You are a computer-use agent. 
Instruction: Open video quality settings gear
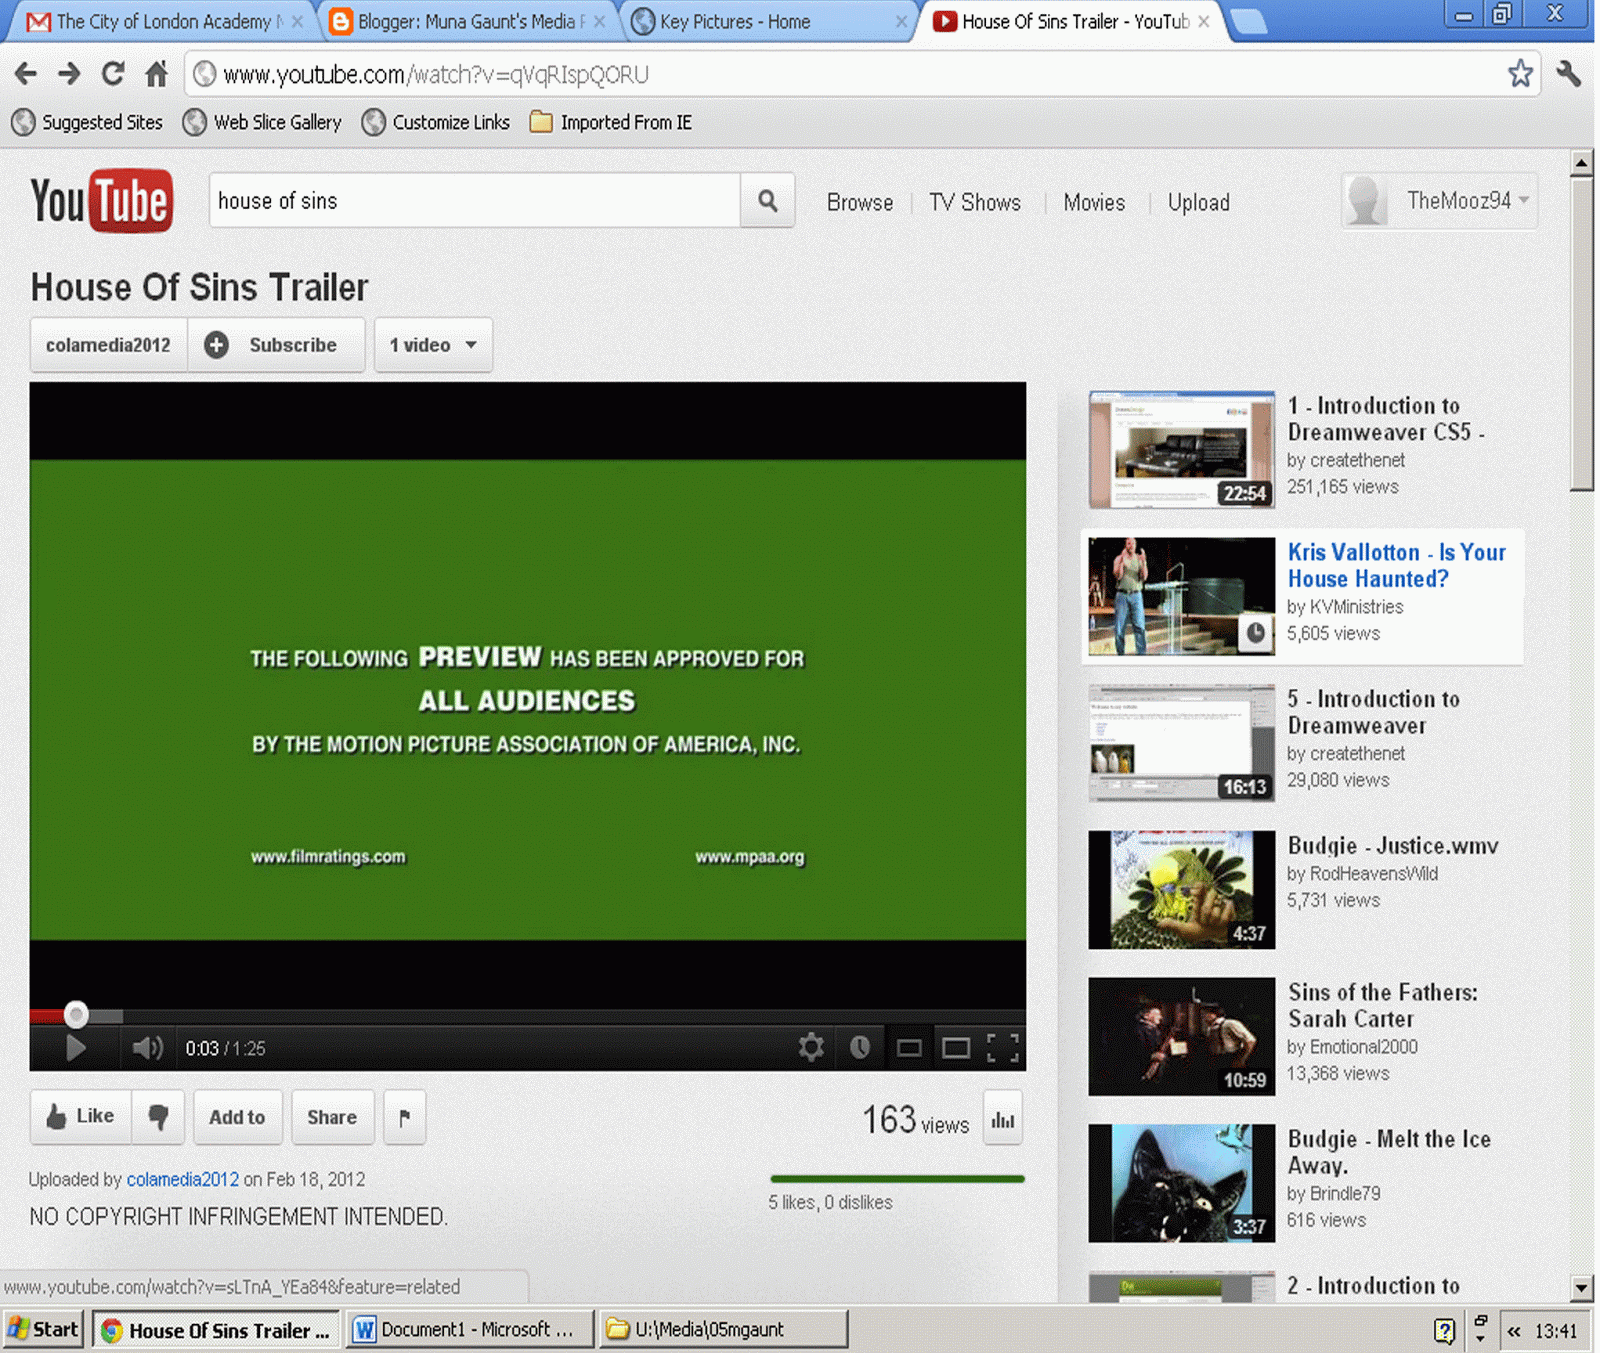[811, 1047]
